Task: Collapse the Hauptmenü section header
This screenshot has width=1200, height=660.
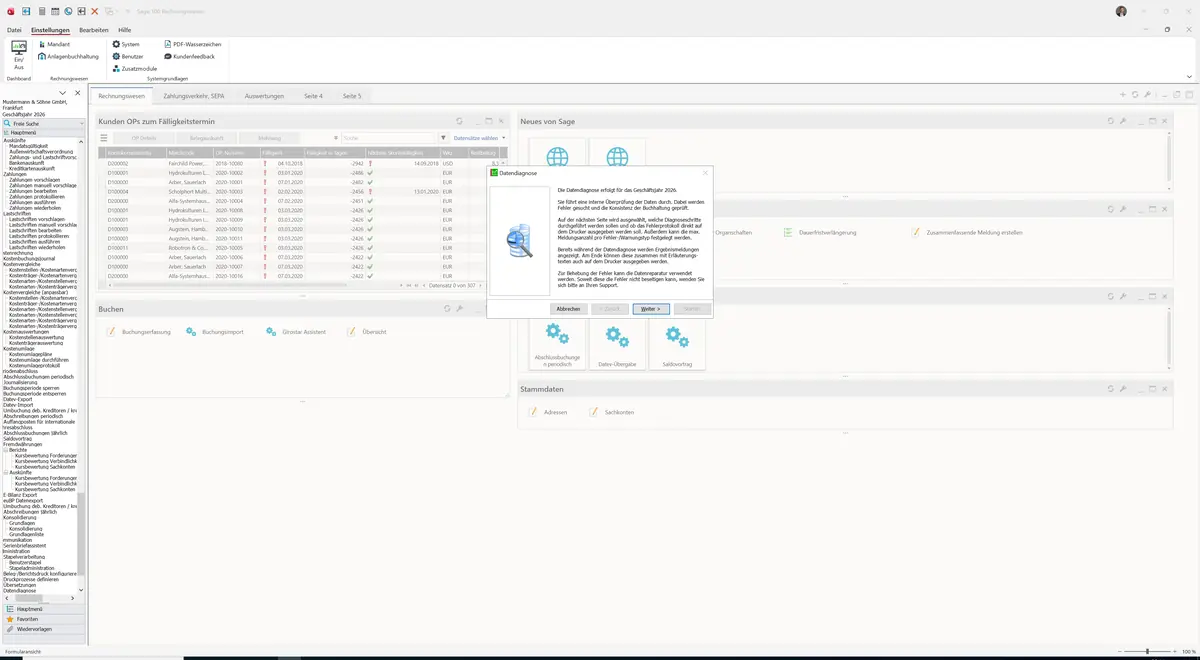Action: pyautogui.click(x=43, y=132)
